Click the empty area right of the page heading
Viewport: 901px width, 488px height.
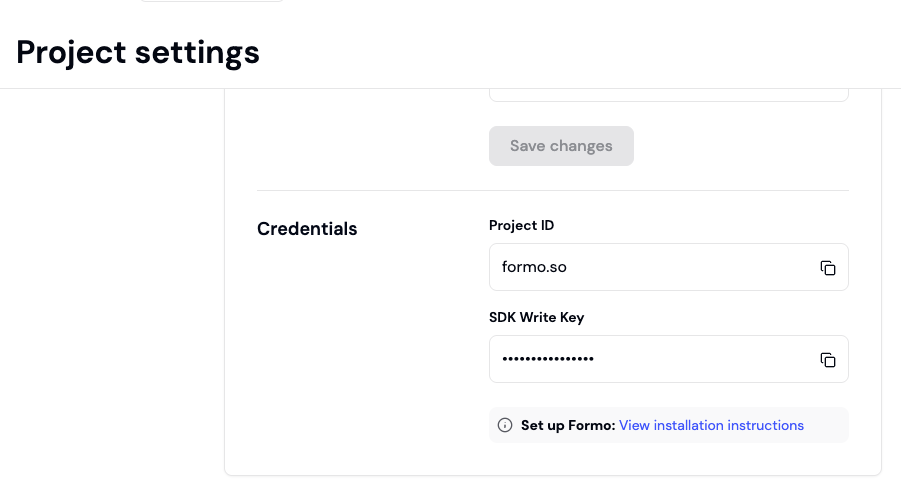pos(580,52)
